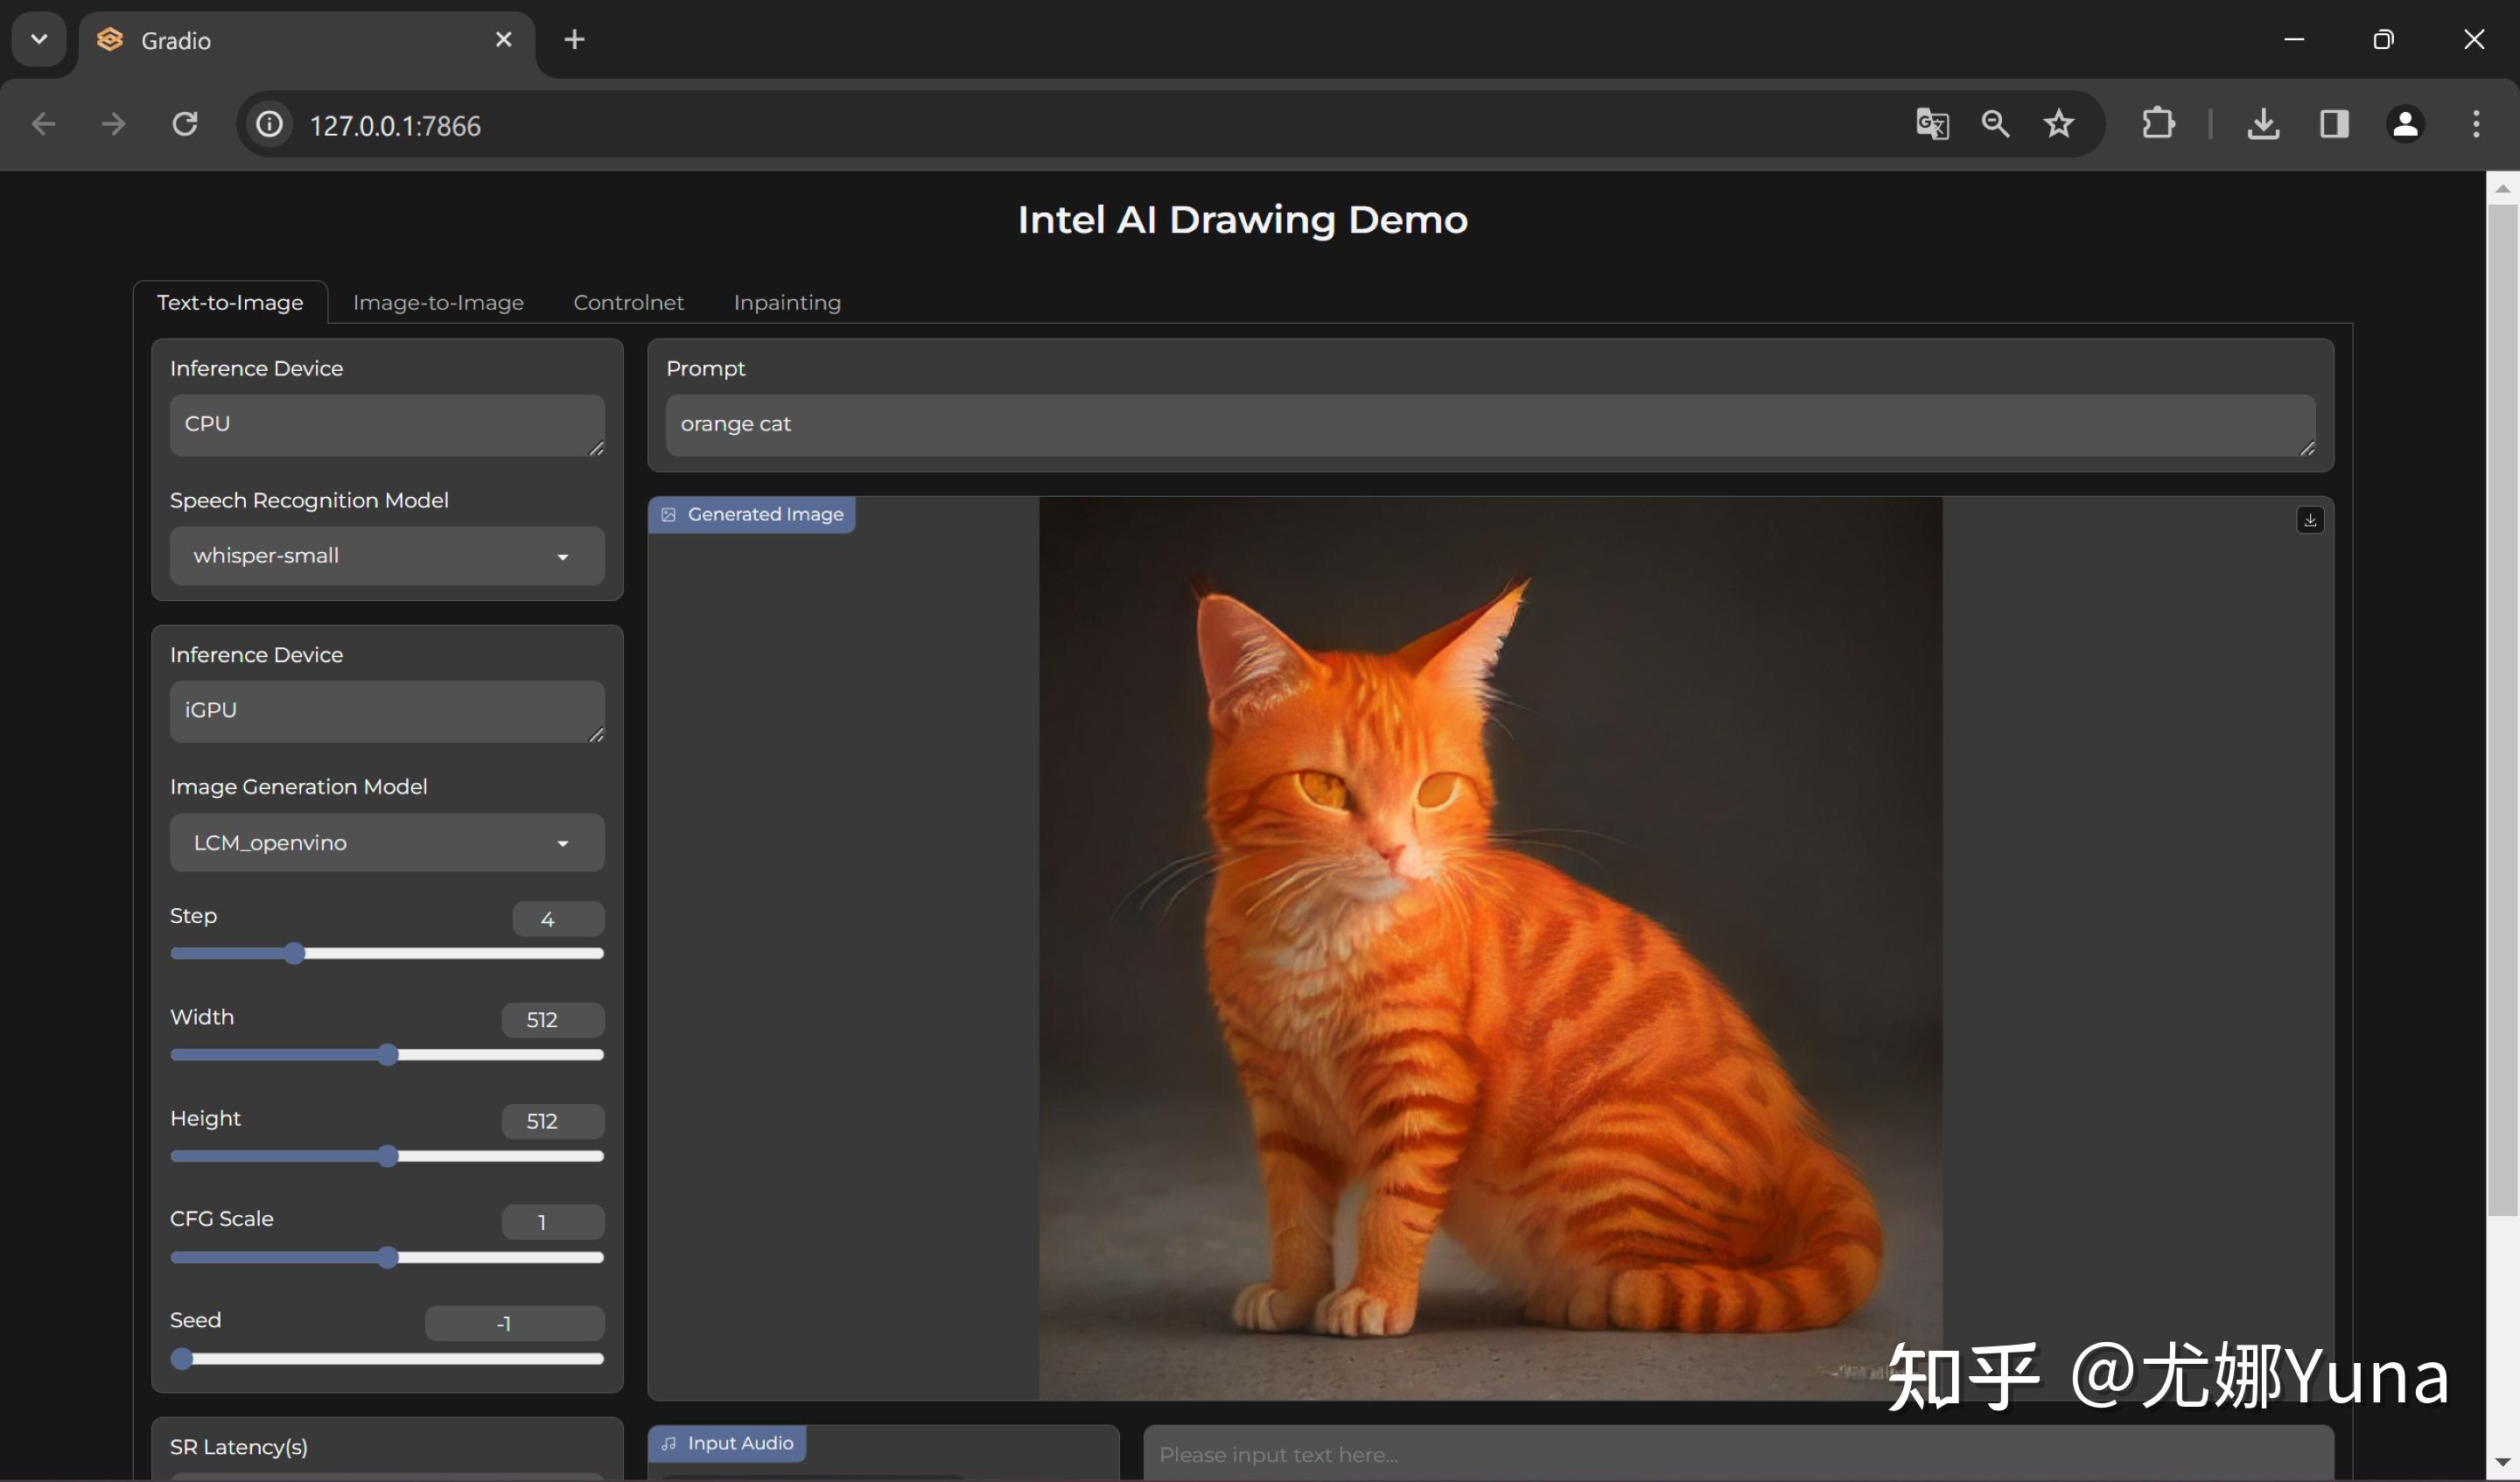
Task: Click the Width value input box
Action: pos(550,1018)
